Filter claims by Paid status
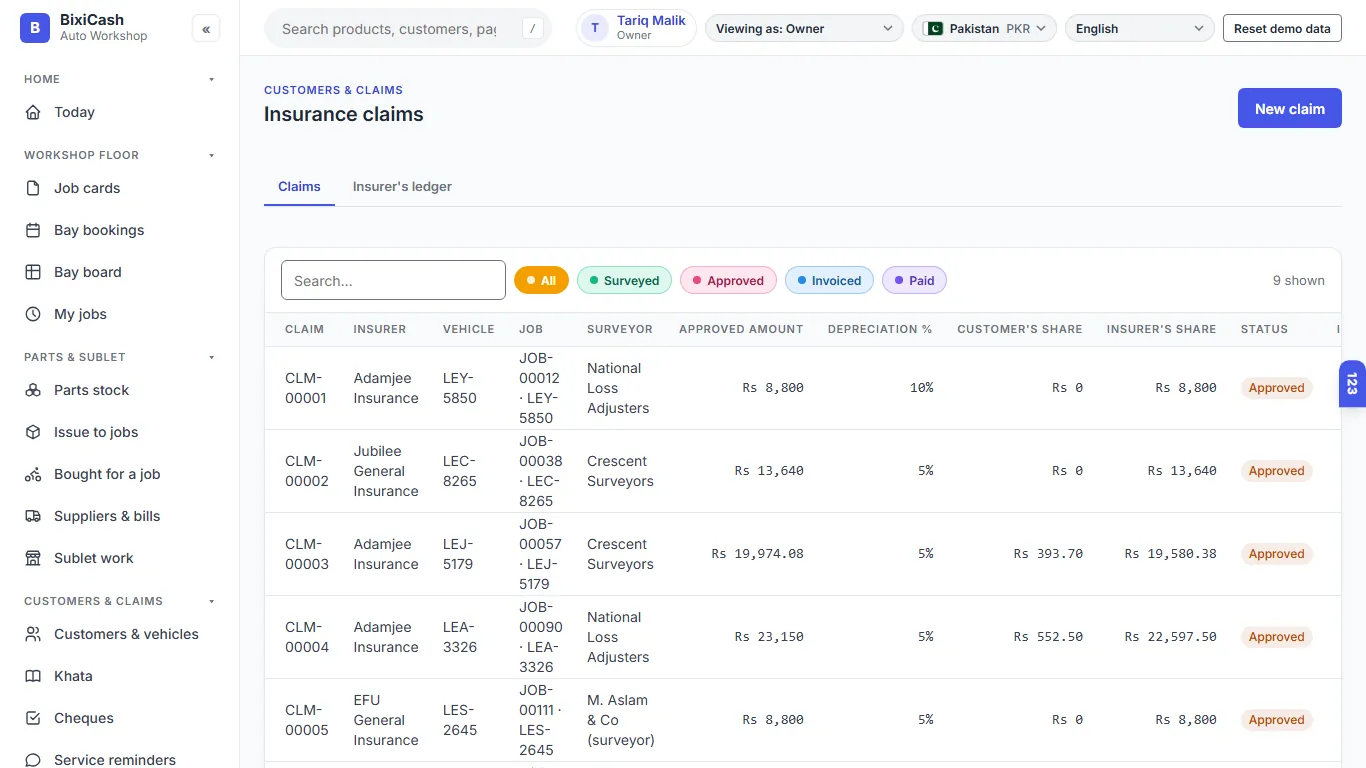Screen dimensions: 1366x768 click(x=914, y=281)
